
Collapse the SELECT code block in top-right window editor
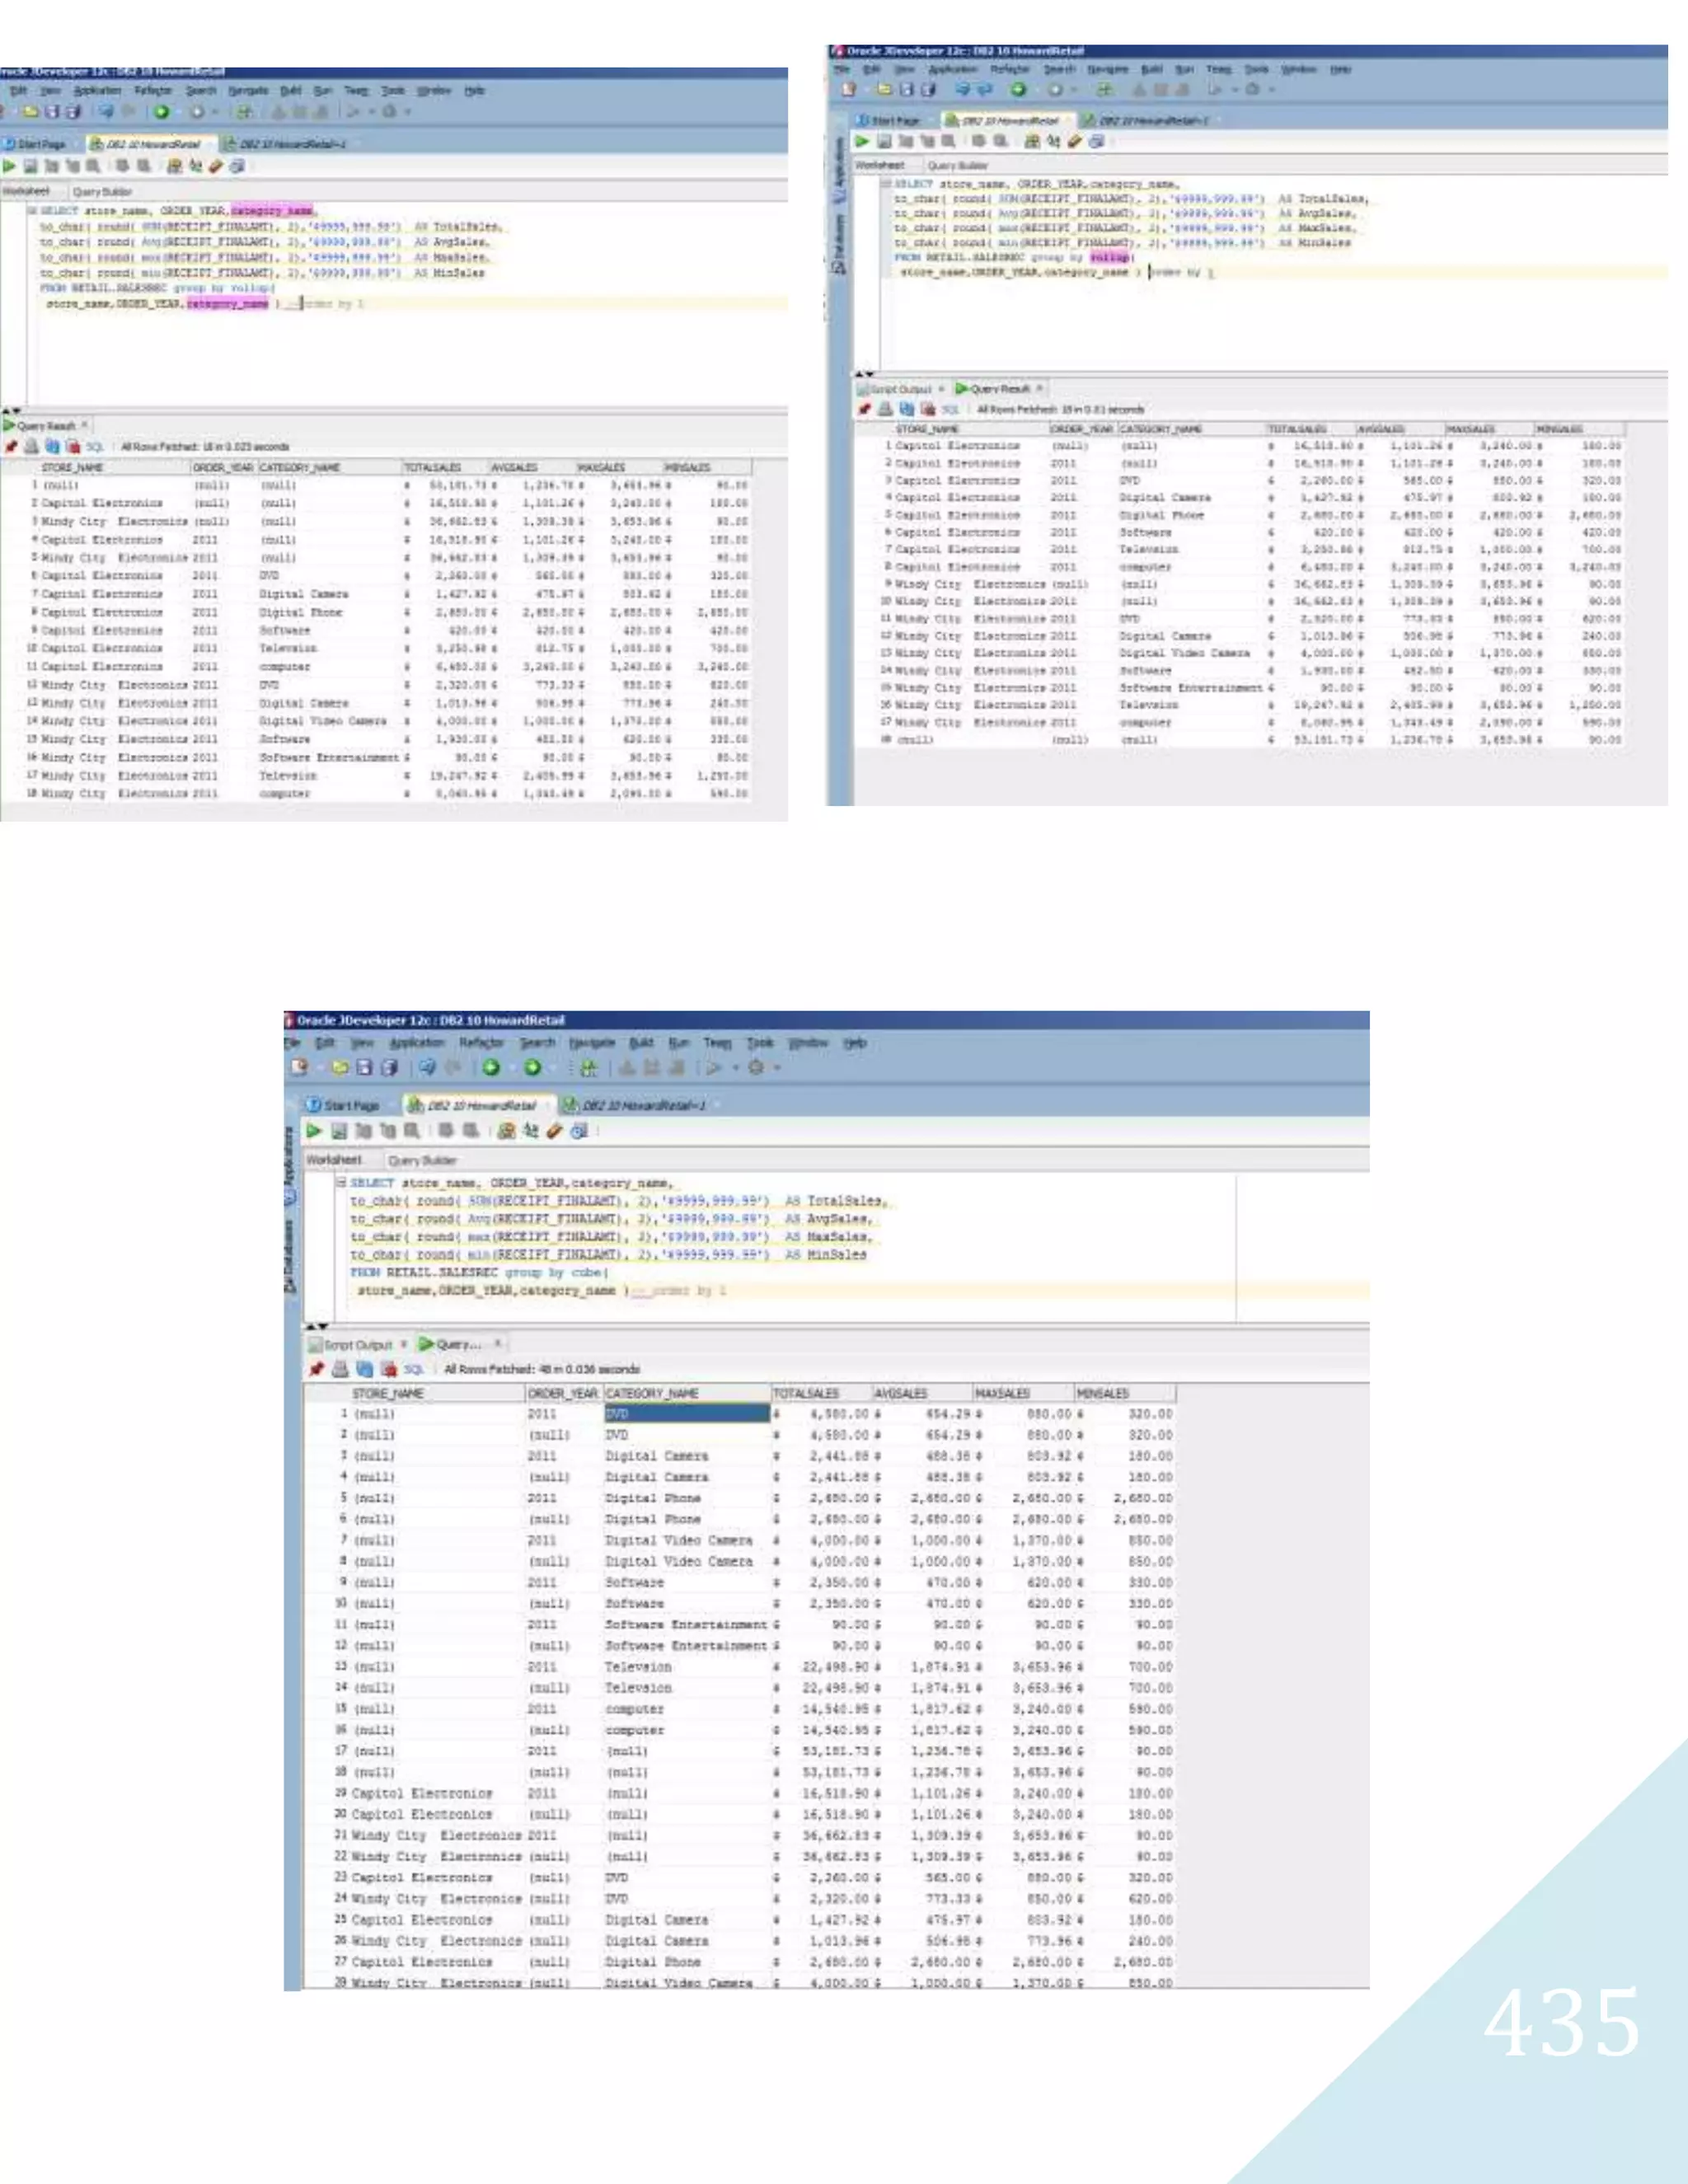tap(885, 184)
